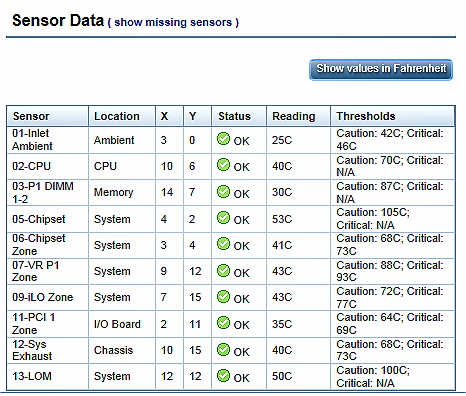Click the OK icon for 12-Sys Exhaust
Screen dimensions: 466x396
(x=223, y=349)
